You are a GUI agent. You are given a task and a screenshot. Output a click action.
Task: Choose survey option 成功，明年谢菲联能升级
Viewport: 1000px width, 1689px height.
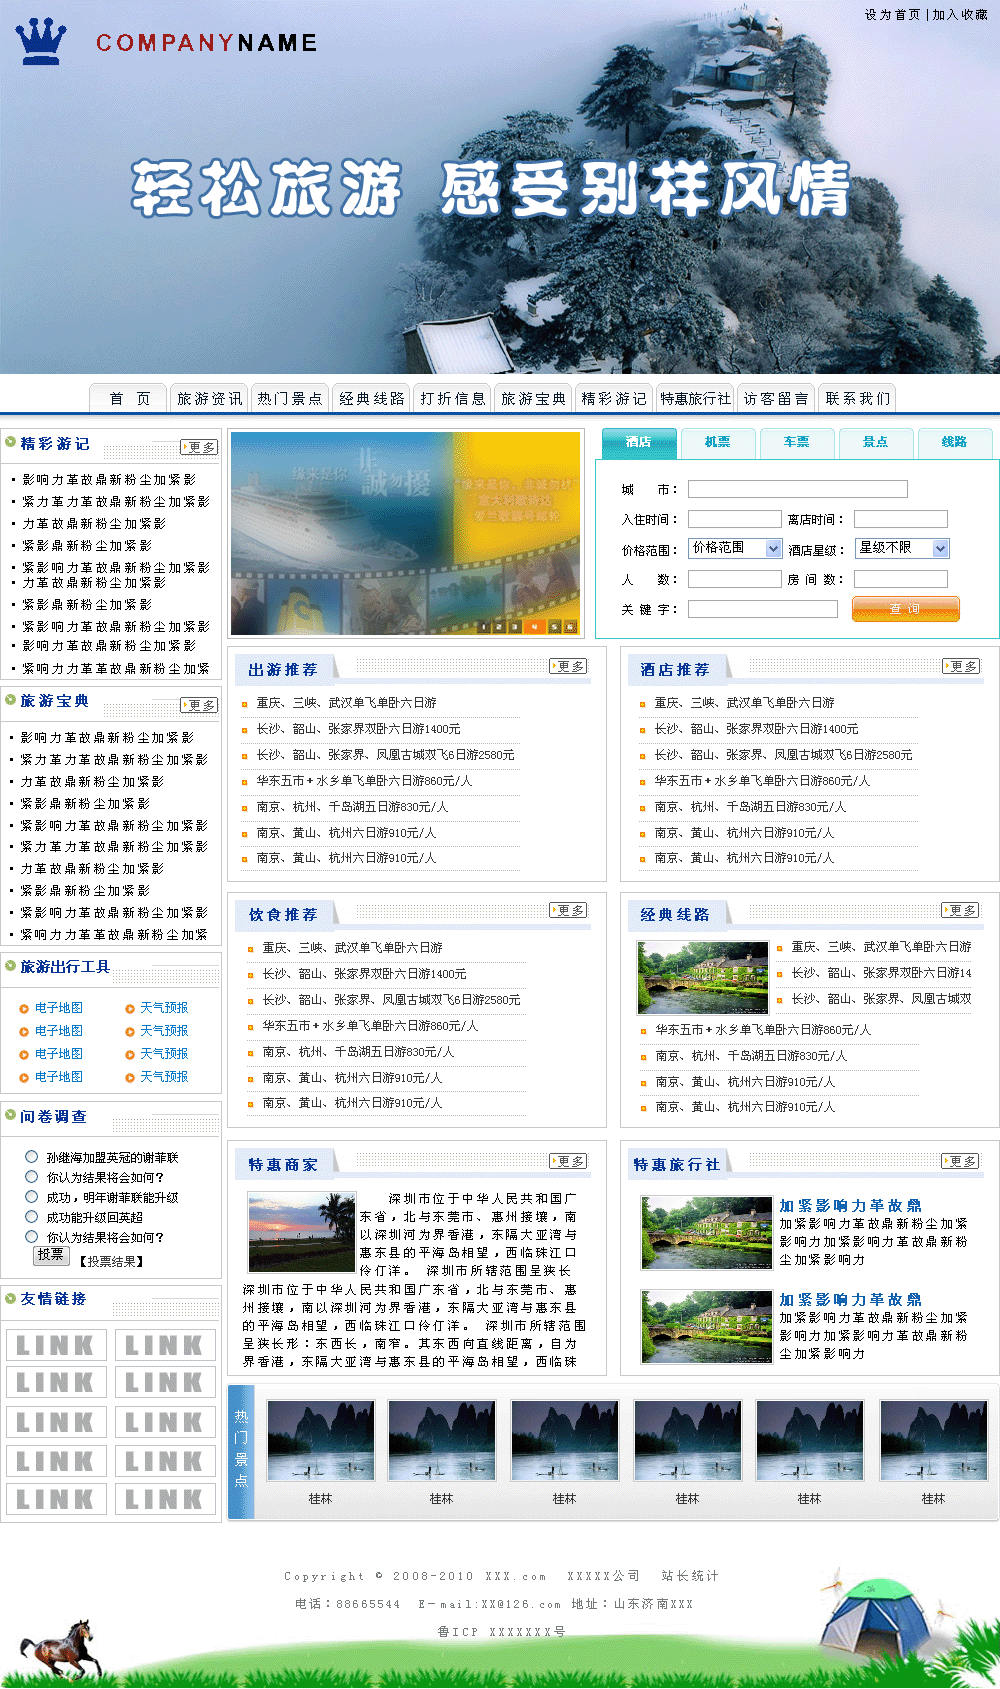coord(32,1196)
